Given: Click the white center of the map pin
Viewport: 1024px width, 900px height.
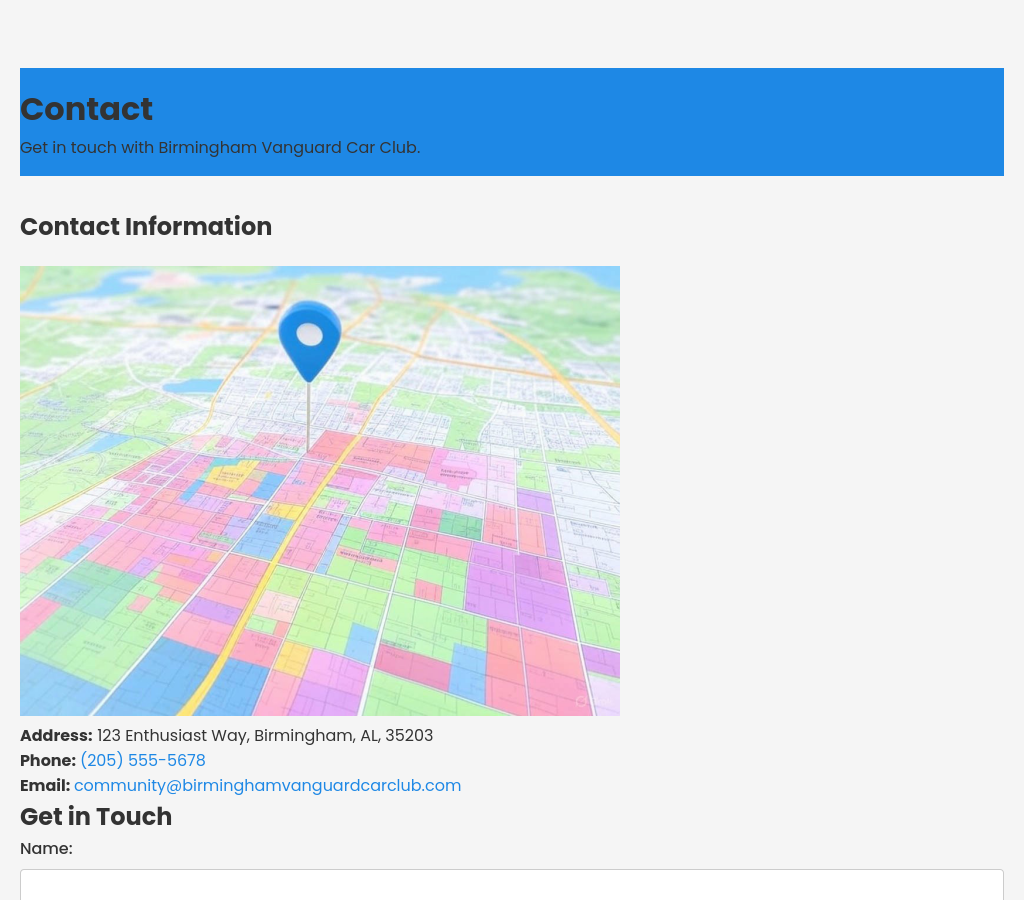Looking at the screenshot, I should (x=310, y=334).
